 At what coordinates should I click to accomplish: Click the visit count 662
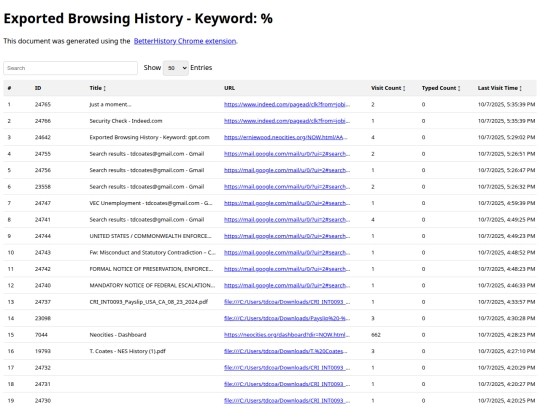click(376, 335)
